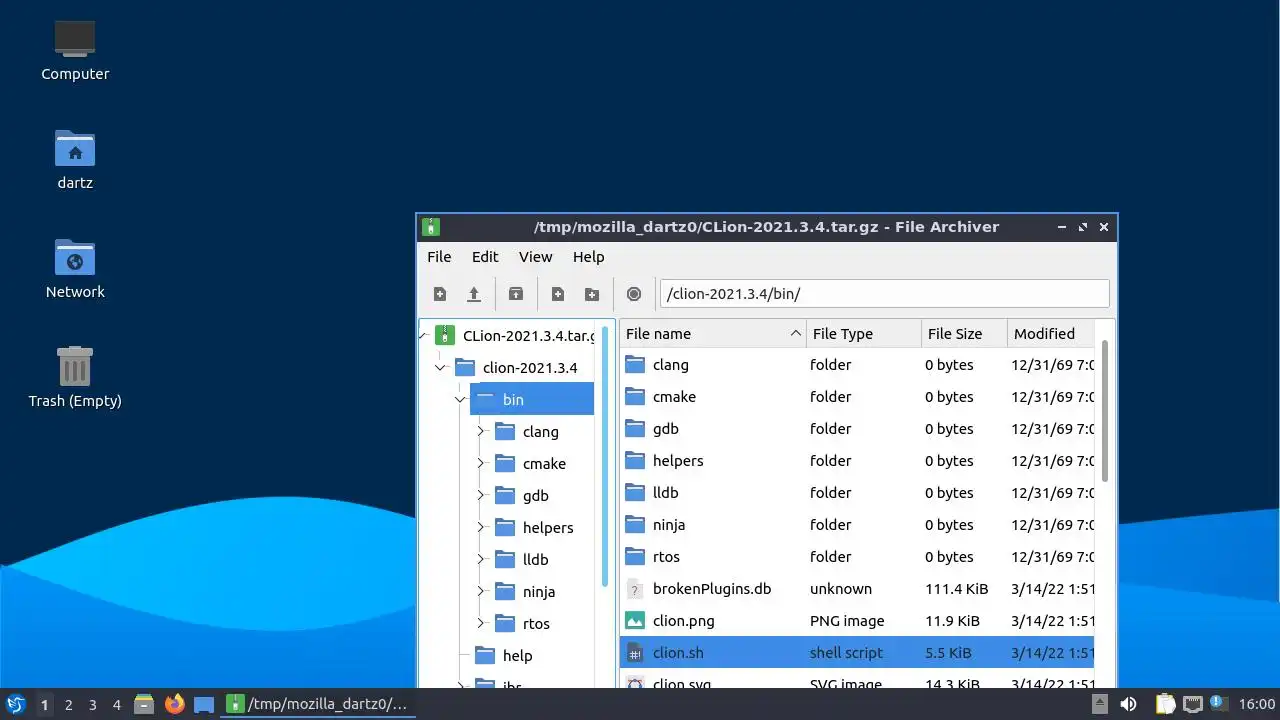Viewport: 1280px width, 720px height.
Task: Expand the clang tree node
Action: 480,432
